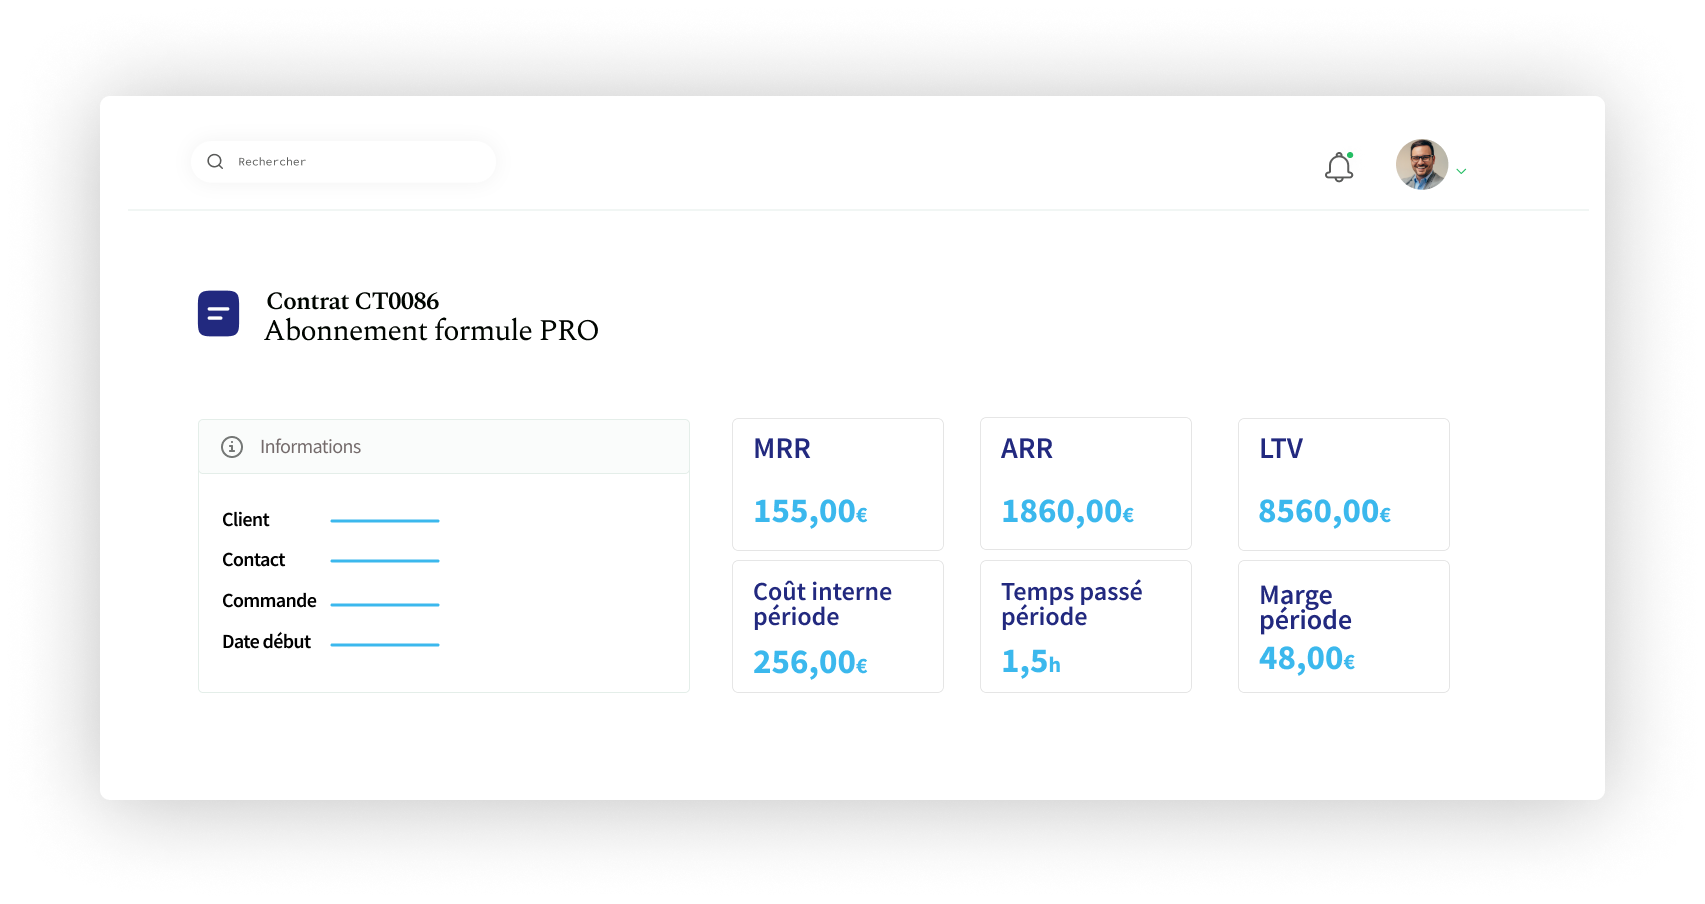Click the Contrat CT0086 title

(353, 301)
